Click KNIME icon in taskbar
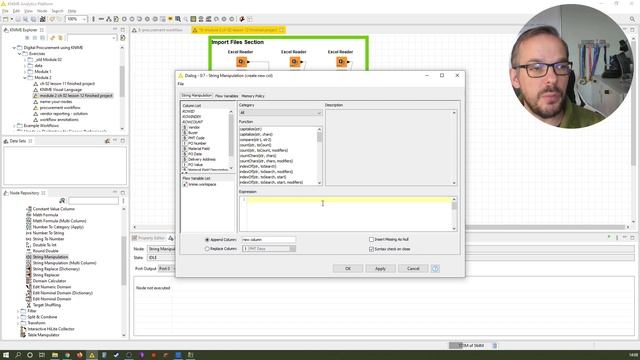 click(92, 355)
